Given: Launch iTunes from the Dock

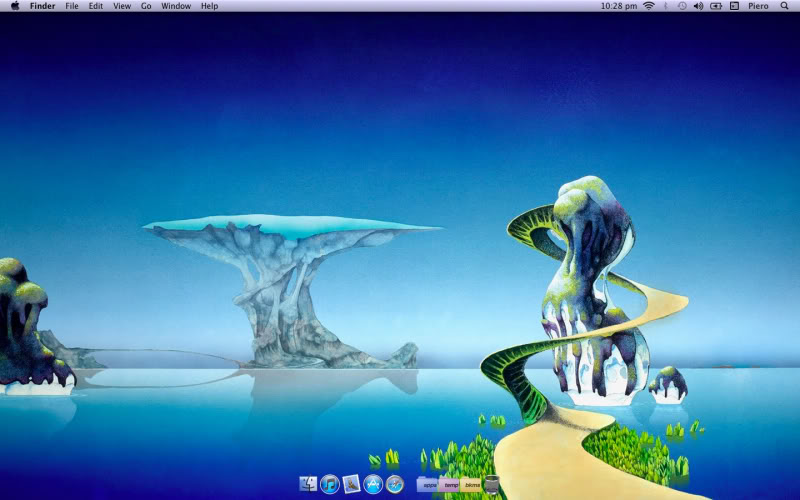Looking at the screenshot, I should click(x=330, y=484).
